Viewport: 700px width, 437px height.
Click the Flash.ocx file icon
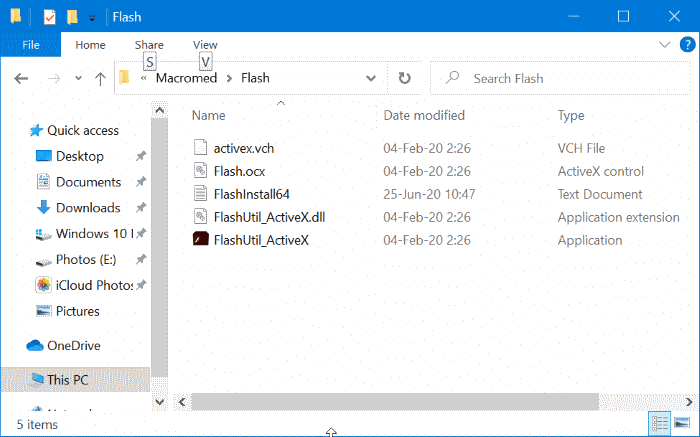[x=200, y=171]
